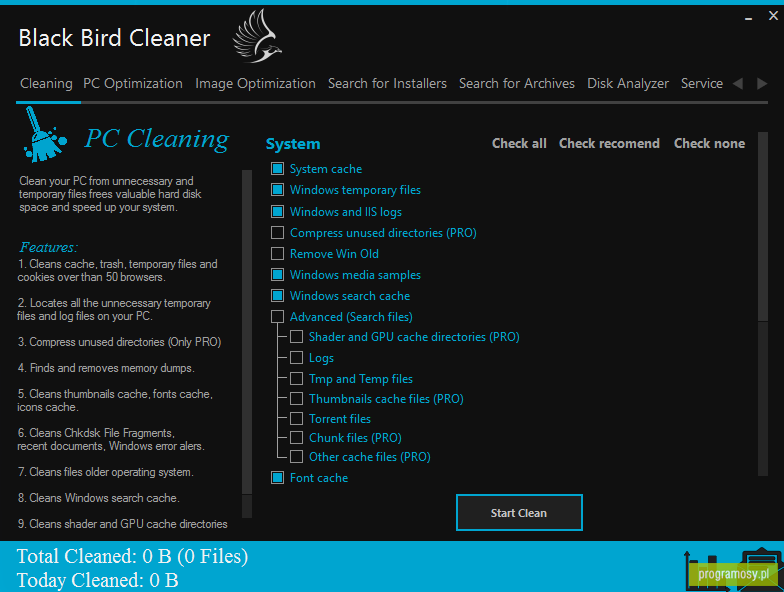Click Compress unused directories (Only PRO) feature
The image size is (784, 592).
120,342
